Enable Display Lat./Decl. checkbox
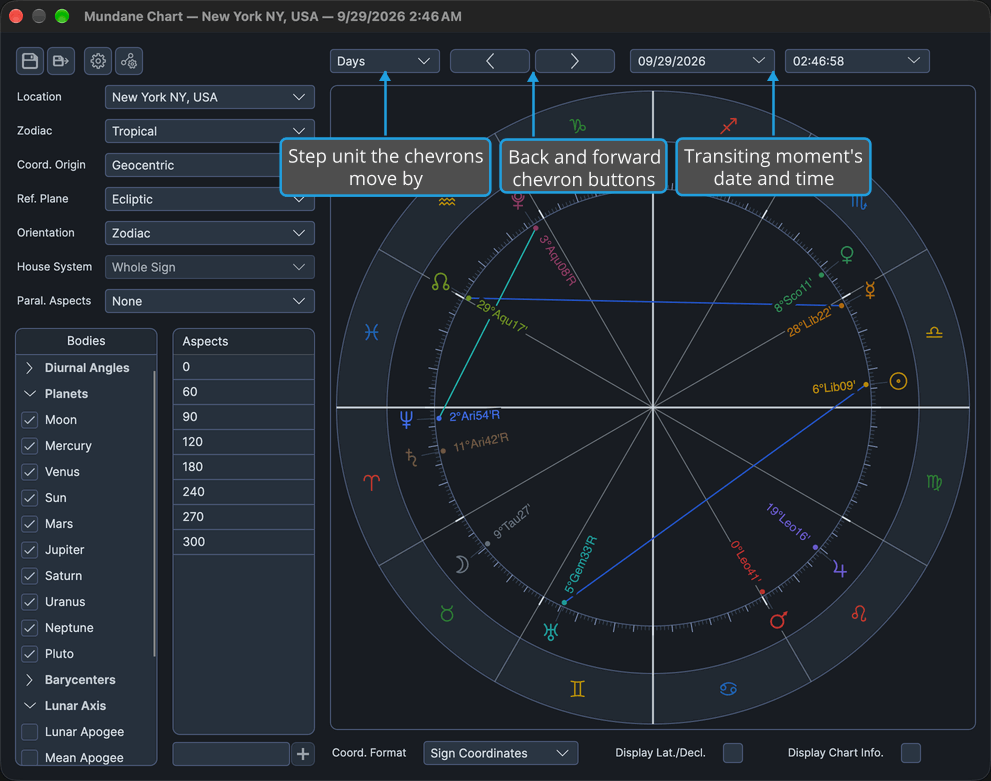Screen dimensions: 991x781 tap(733, 753)
